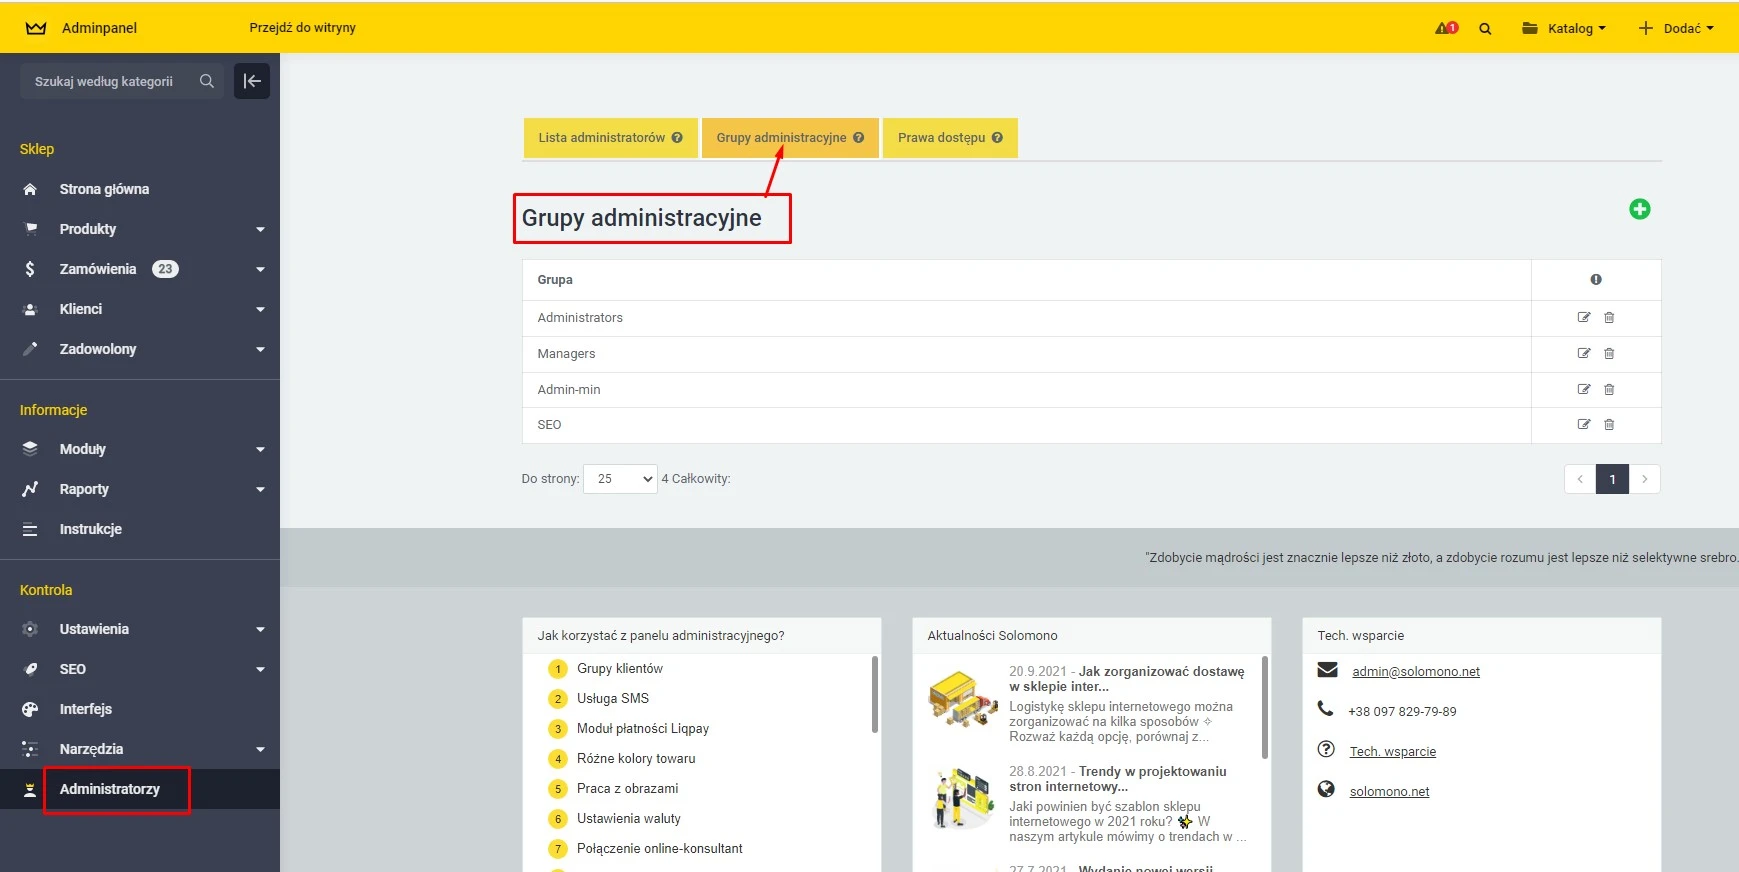Viewport: 1739px width, 872px height.
Task: Open the alert notifications icon
Action: coord(1446,28)
